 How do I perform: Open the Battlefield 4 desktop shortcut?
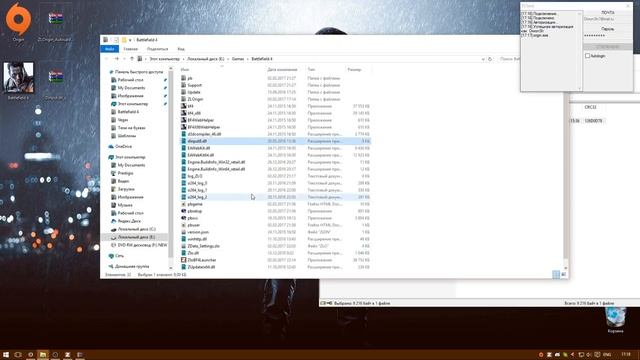18,80
